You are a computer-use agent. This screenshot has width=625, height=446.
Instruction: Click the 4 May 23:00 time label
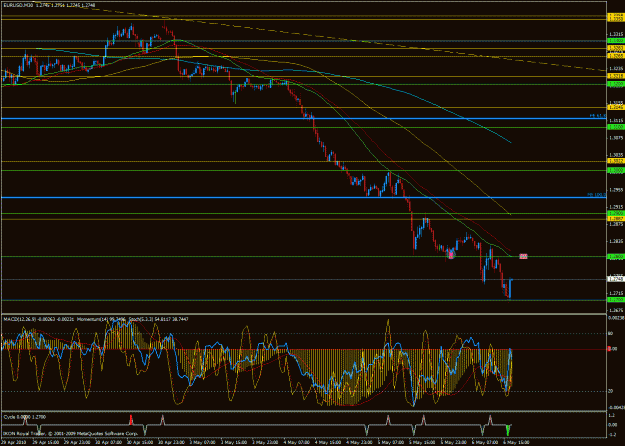pos(359,443)
